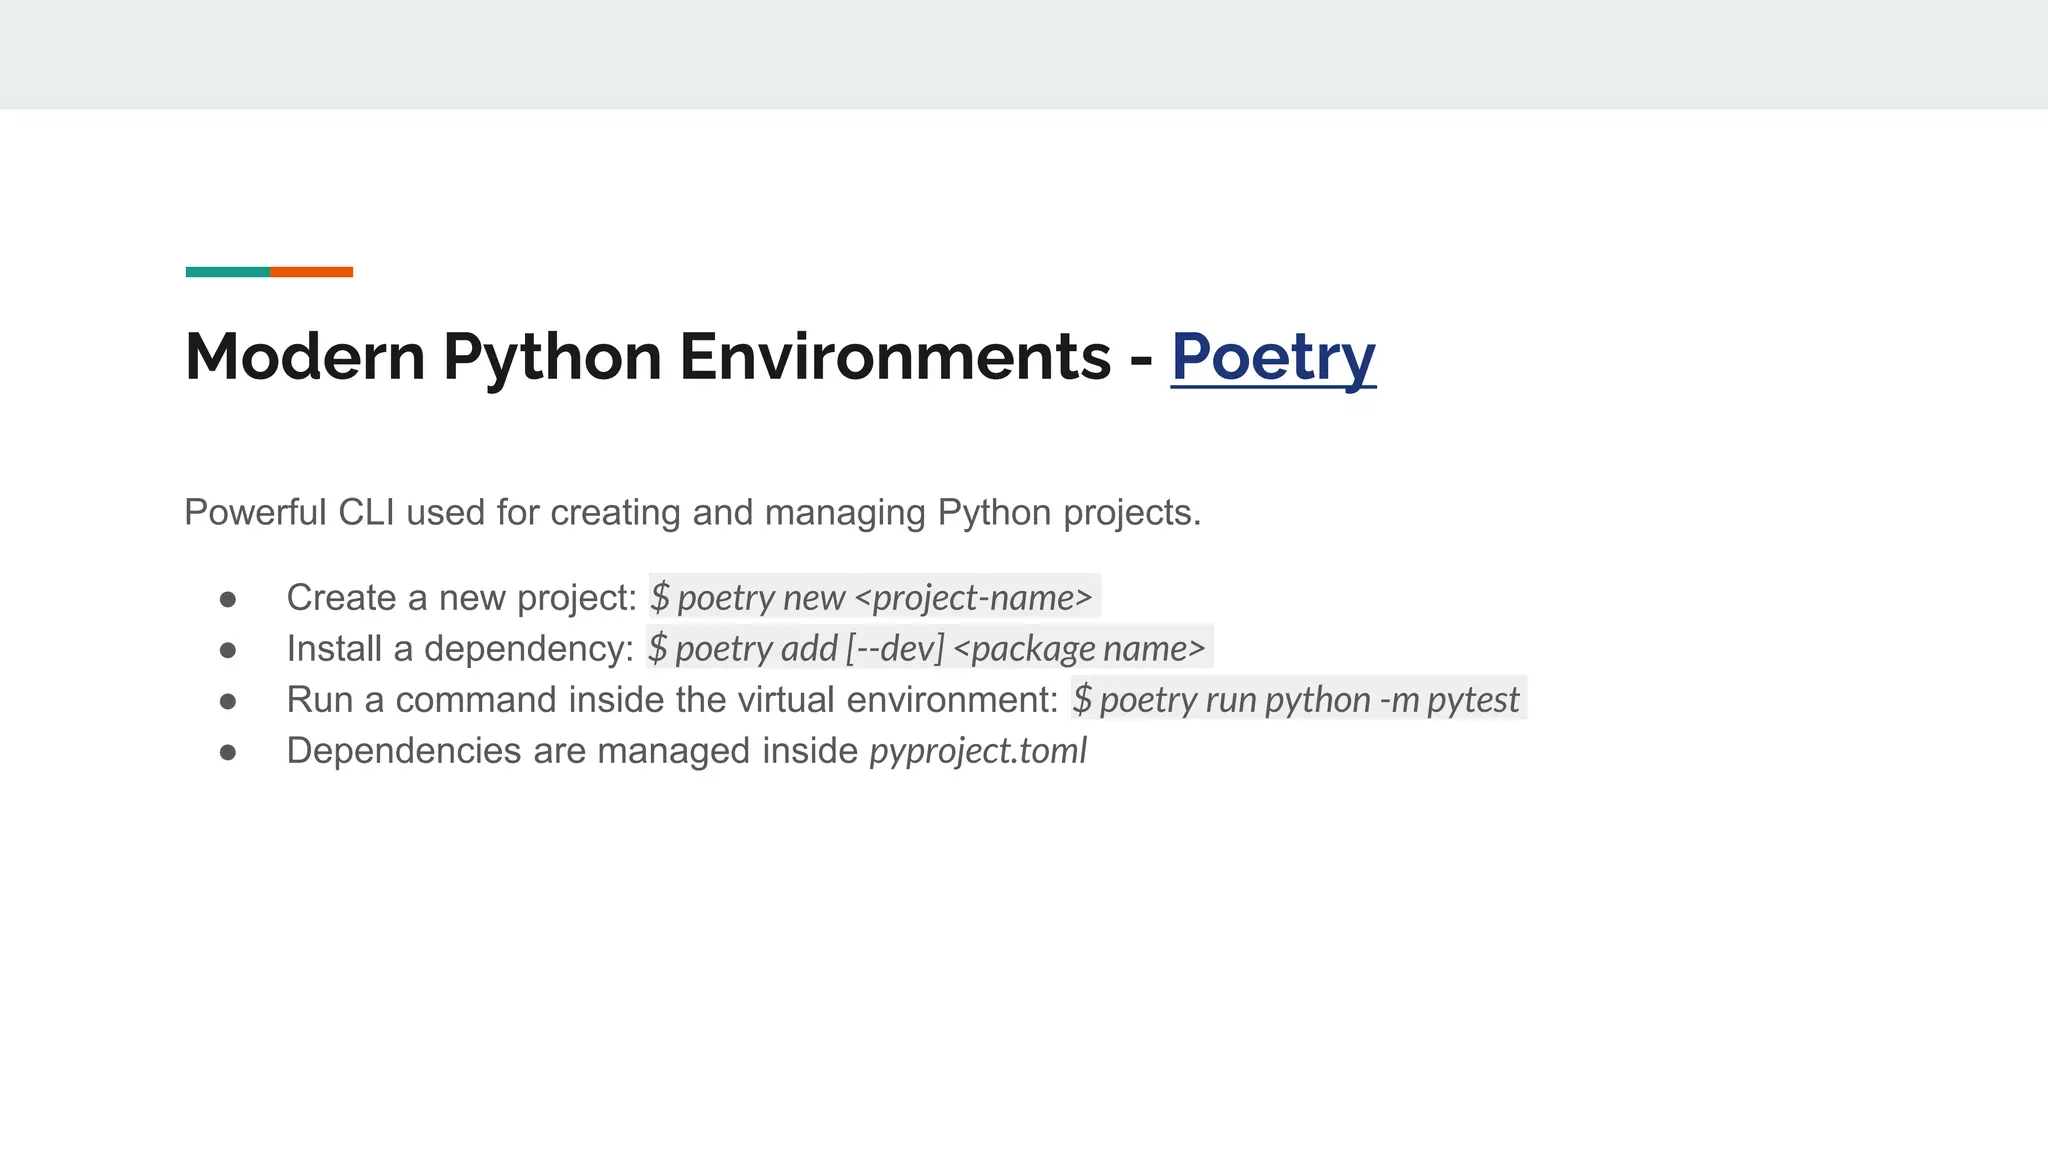Click the 'Modern Python Environments' heading text
This screenshot has width=2048, height=1152.
pyautogui.click(x=647, y=357)
